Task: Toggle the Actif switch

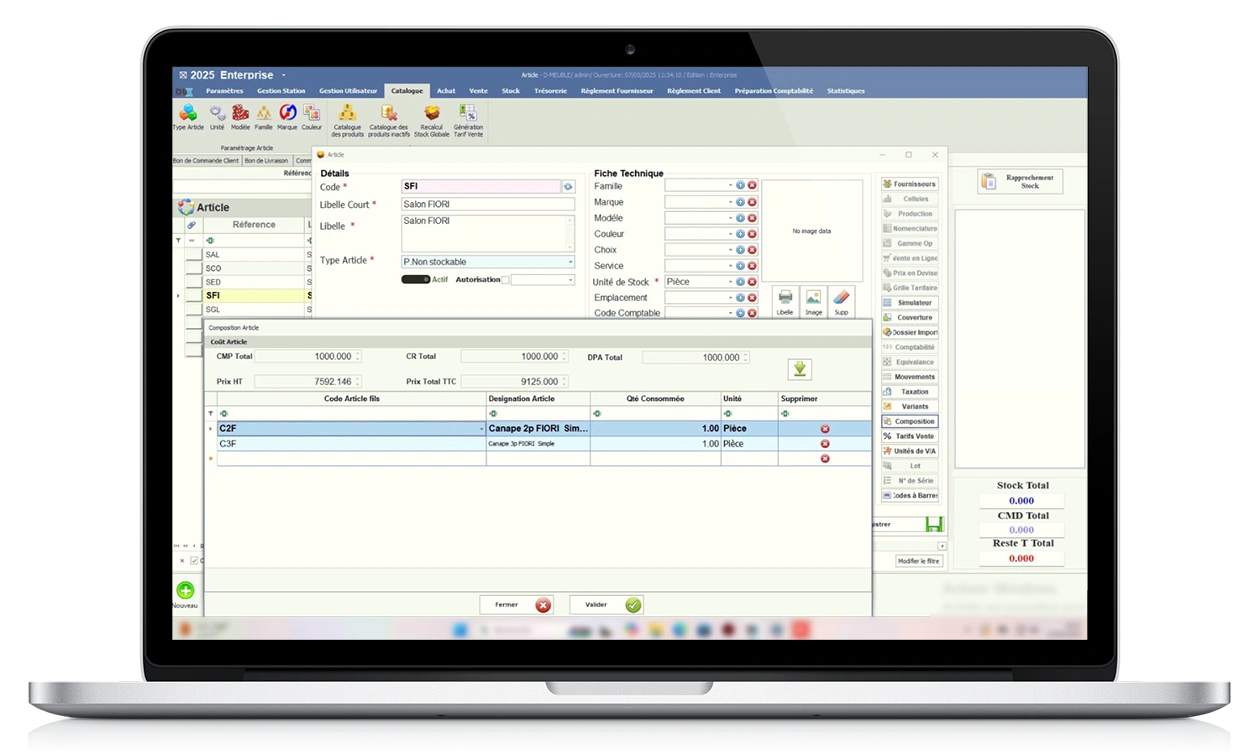Action: (x=416, y=280)
